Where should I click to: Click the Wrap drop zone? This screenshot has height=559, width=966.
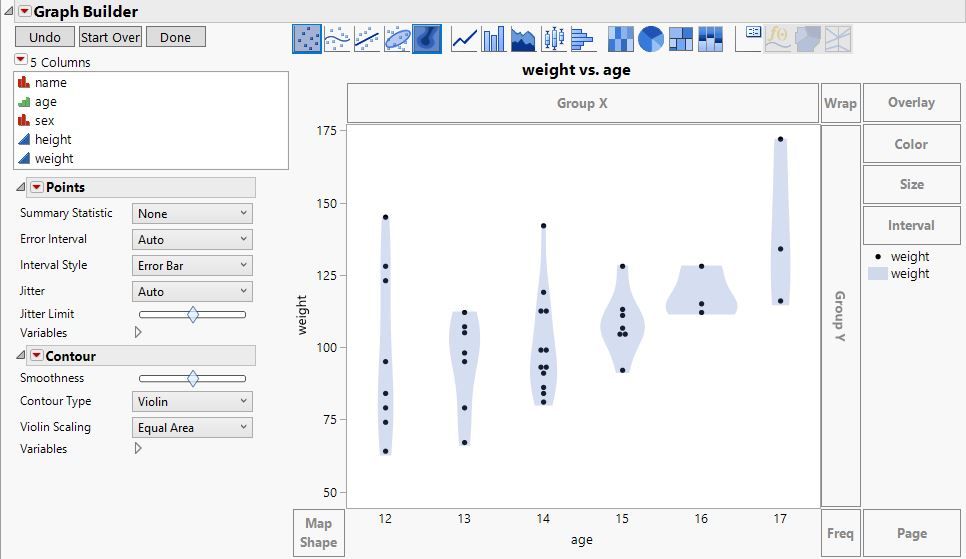[x=840, y=103]
